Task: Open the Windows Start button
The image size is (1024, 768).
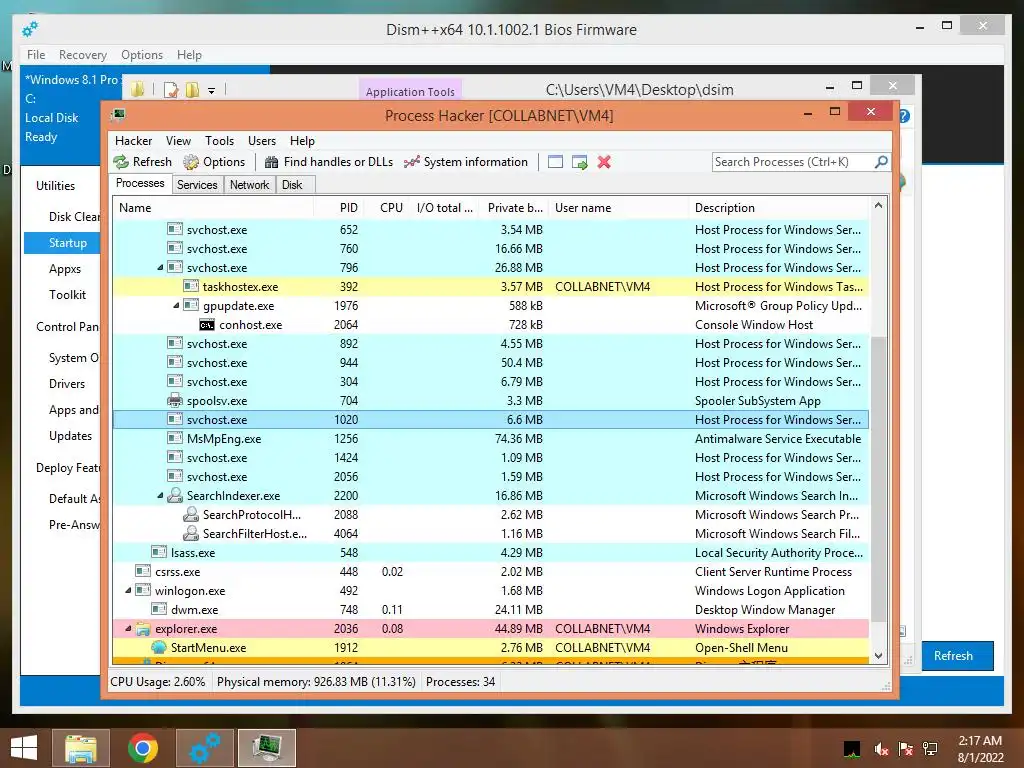Action: point(24,748)
